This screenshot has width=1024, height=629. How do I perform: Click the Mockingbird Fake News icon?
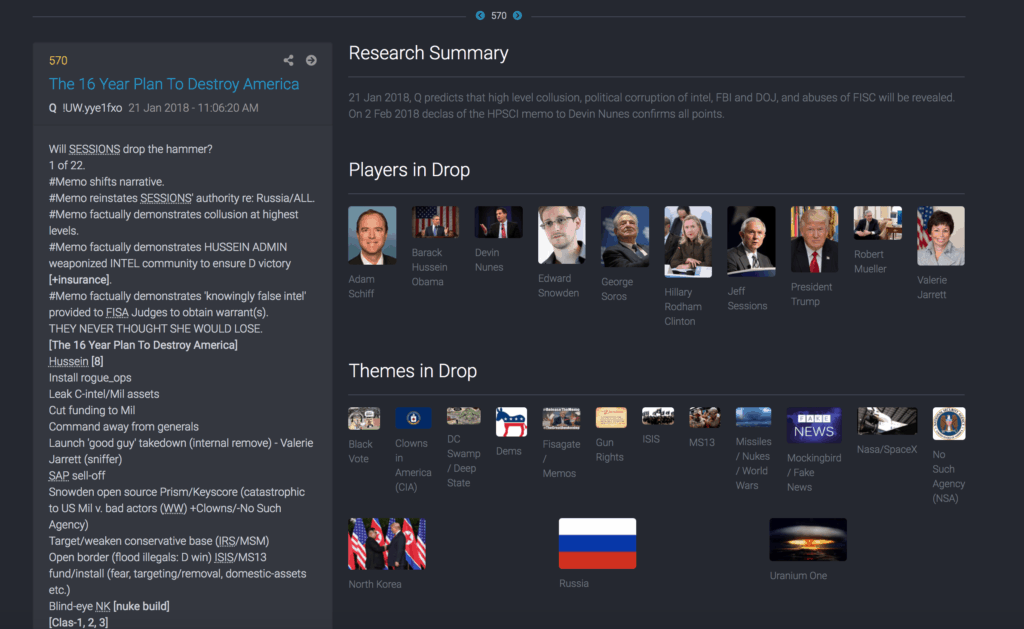[813, 426]
